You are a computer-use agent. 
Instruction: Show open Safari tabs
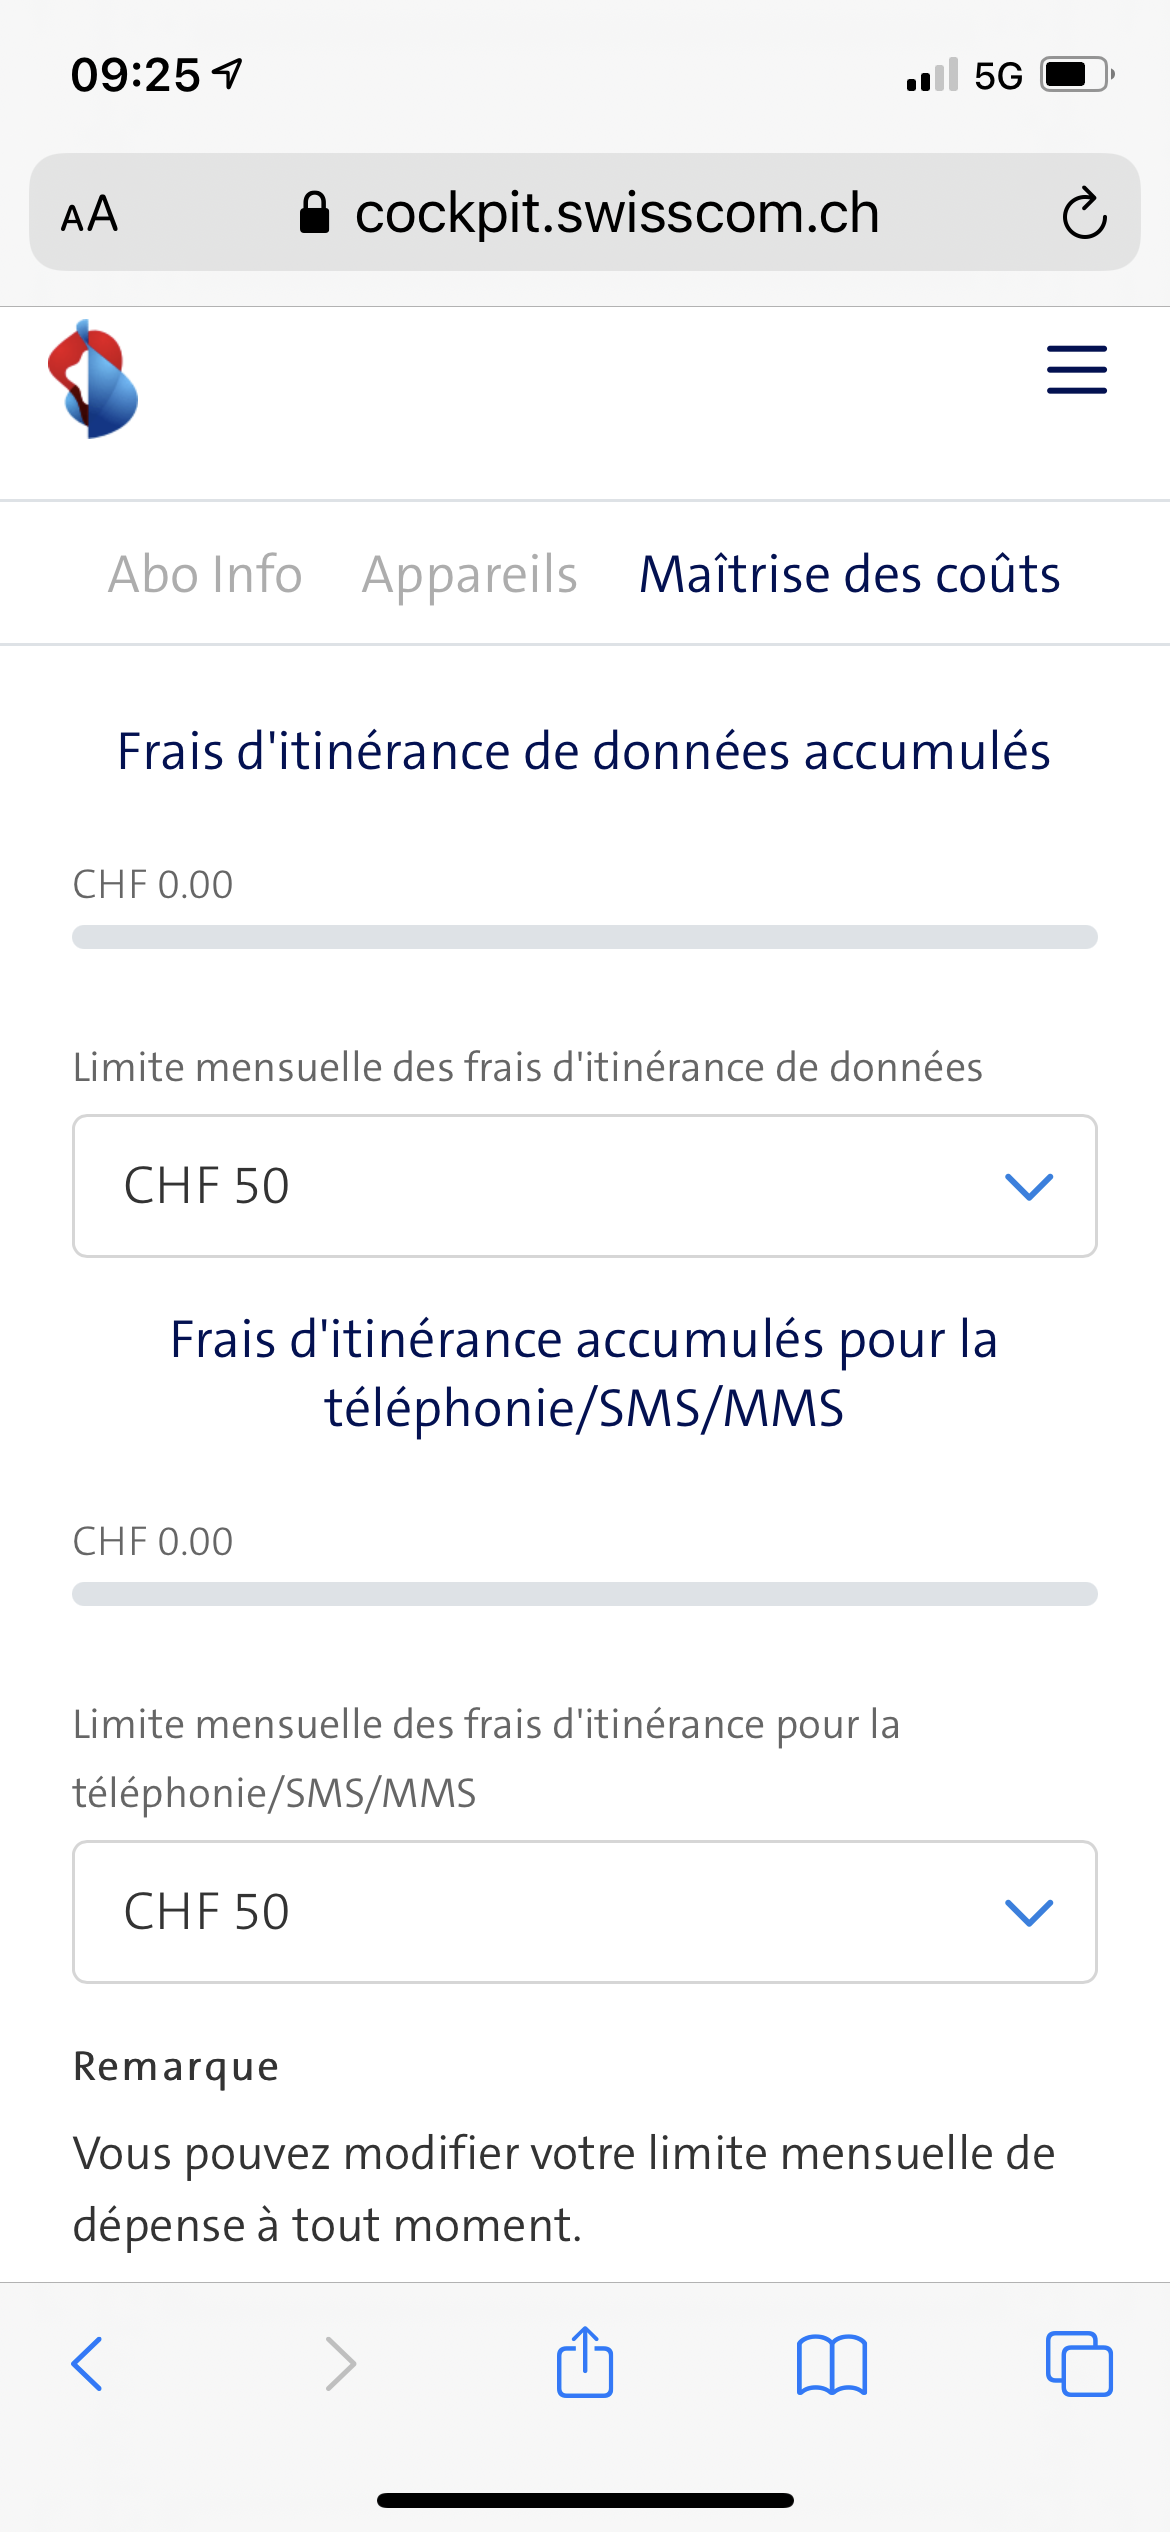point(1078,2364)
